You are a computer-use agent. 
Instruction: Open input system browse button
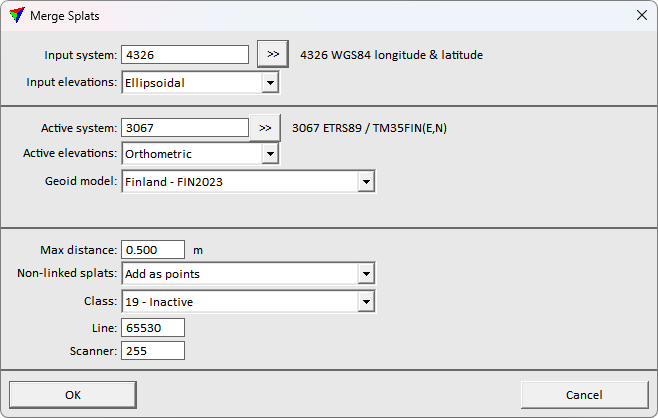tap(273, 54)
